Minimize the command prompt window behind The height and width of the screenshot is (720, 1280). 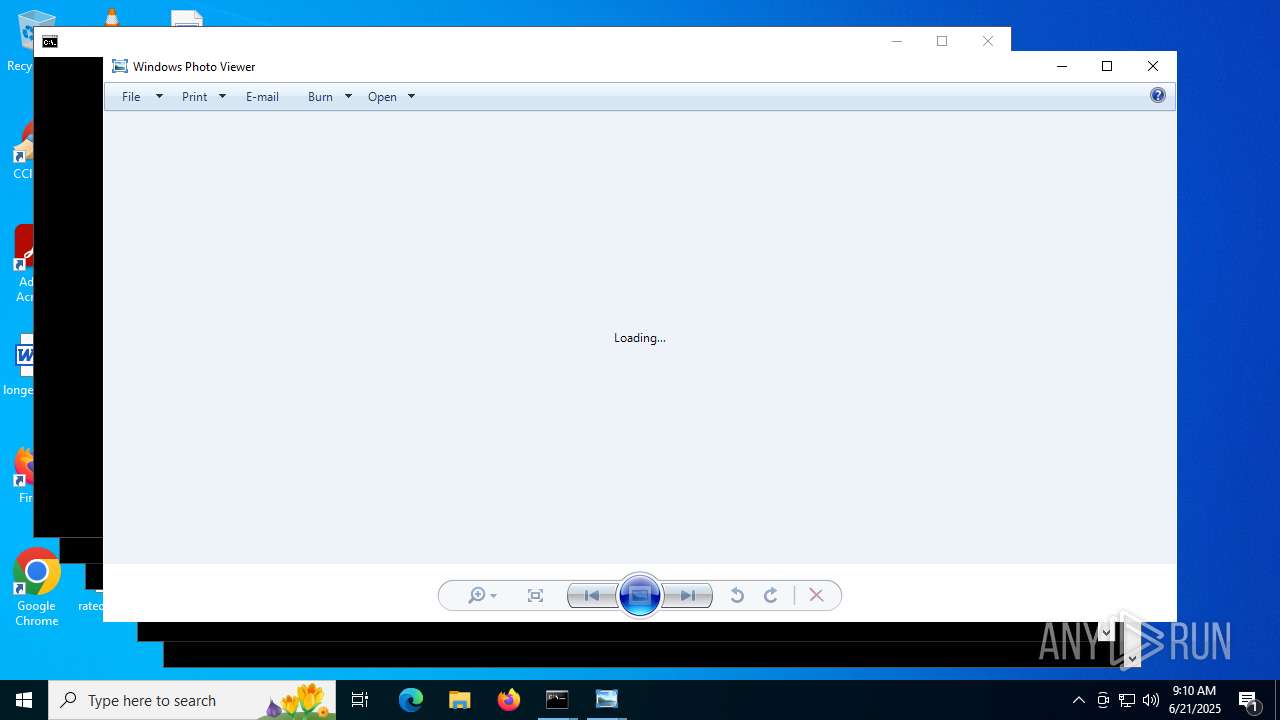pos(897,41)
